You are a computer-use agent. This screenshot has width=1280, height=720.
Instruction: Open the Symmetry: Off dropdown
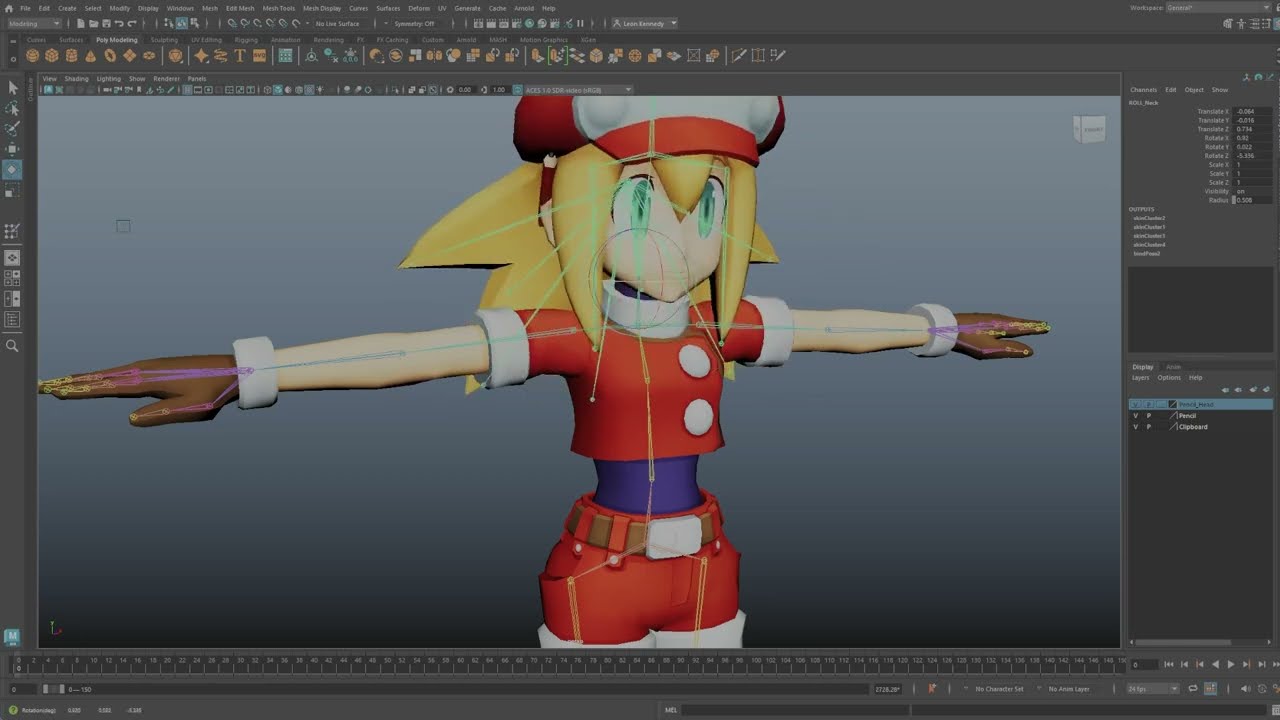[414, 23]
